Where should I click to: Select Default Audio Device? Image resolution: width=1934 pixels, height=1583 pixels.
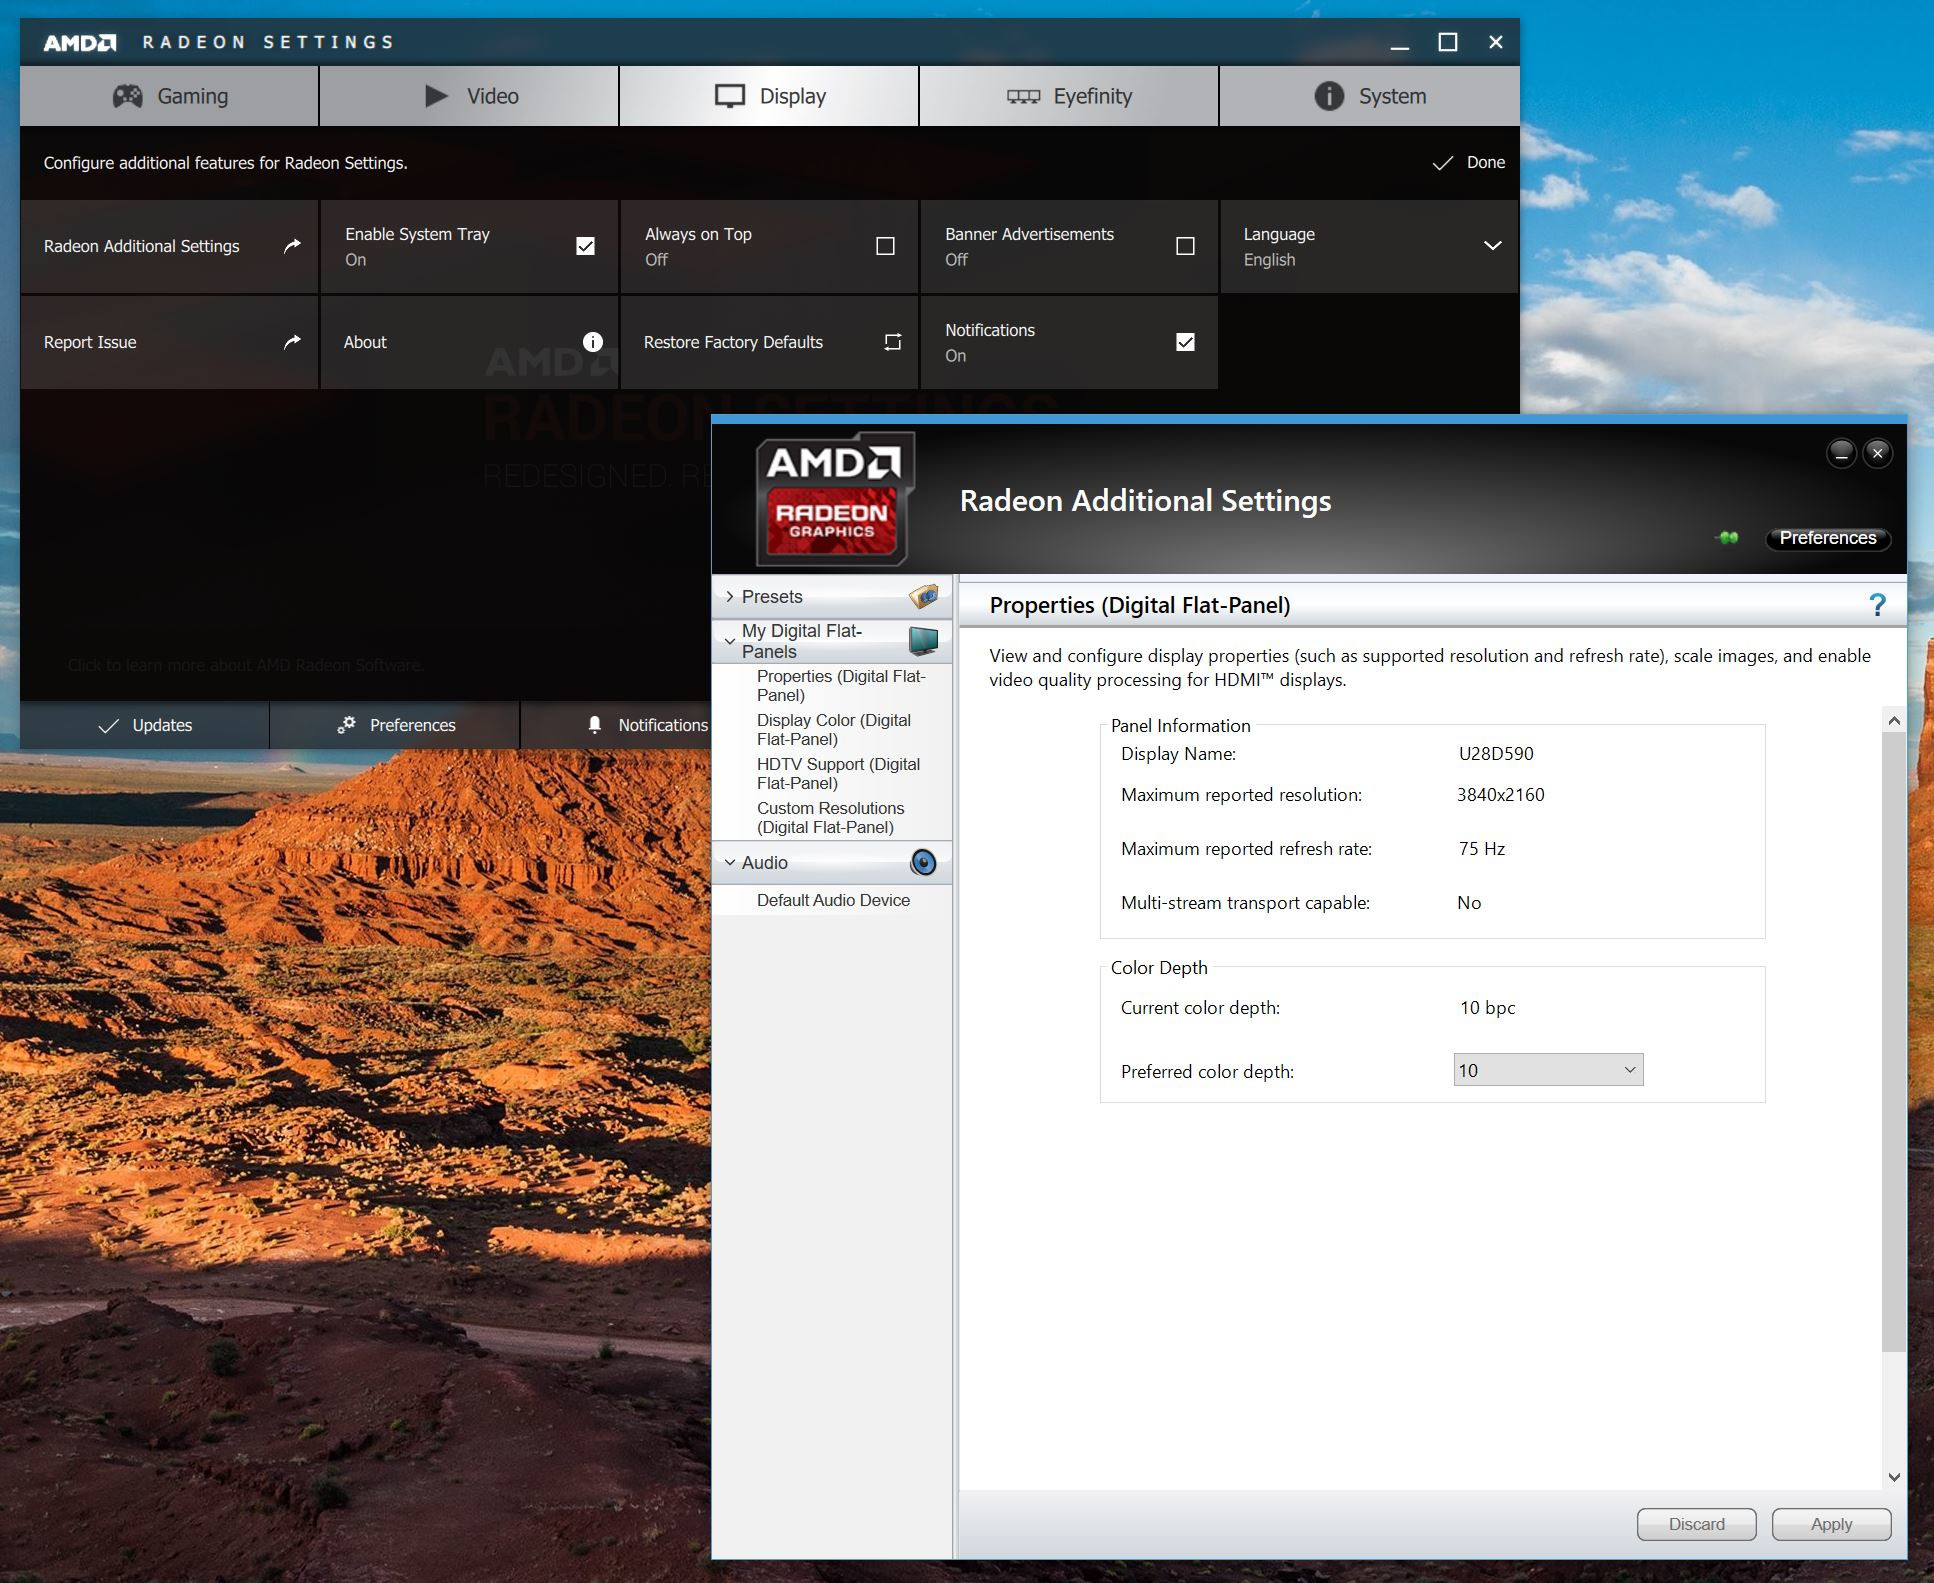click(833, 900)
